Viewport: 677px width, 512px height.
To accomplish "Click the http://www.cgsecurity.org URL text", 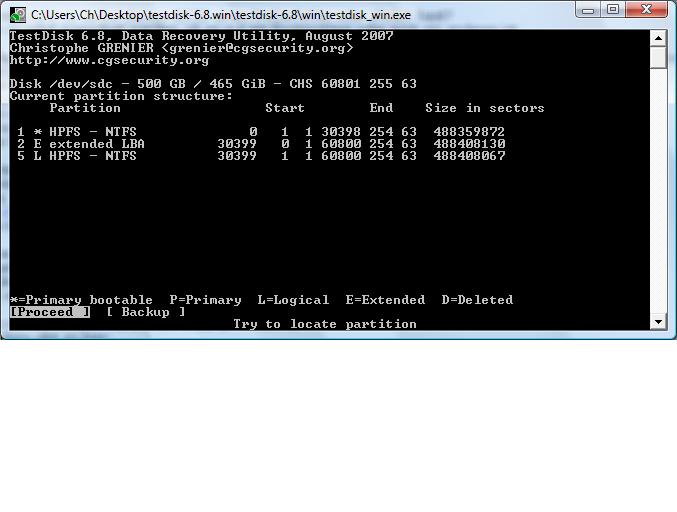I will coord(109,60).
